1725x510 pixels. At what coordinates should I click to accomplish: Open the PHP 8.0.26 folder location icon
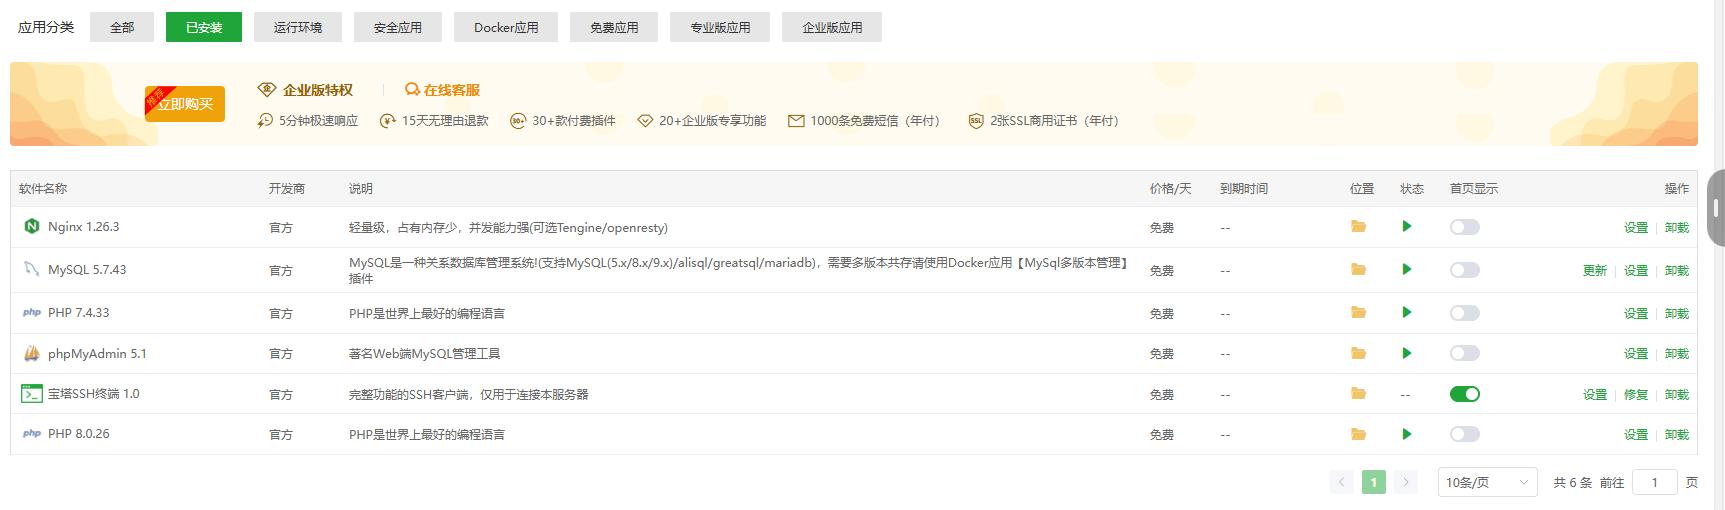click(x=1358, y=434)
